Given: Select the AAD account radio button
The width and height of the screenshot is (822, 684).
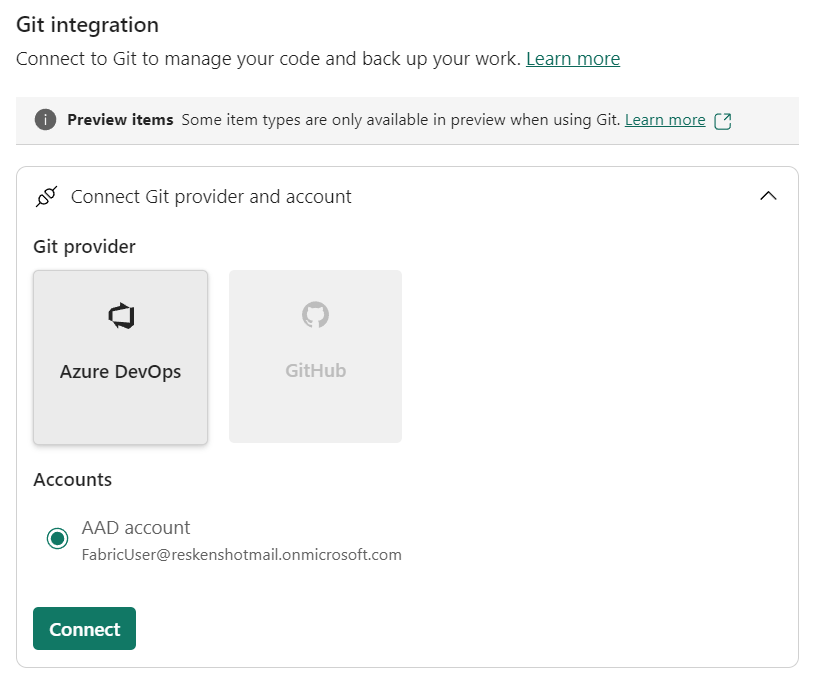Looking at the screenshot, I should pos(57,539).
